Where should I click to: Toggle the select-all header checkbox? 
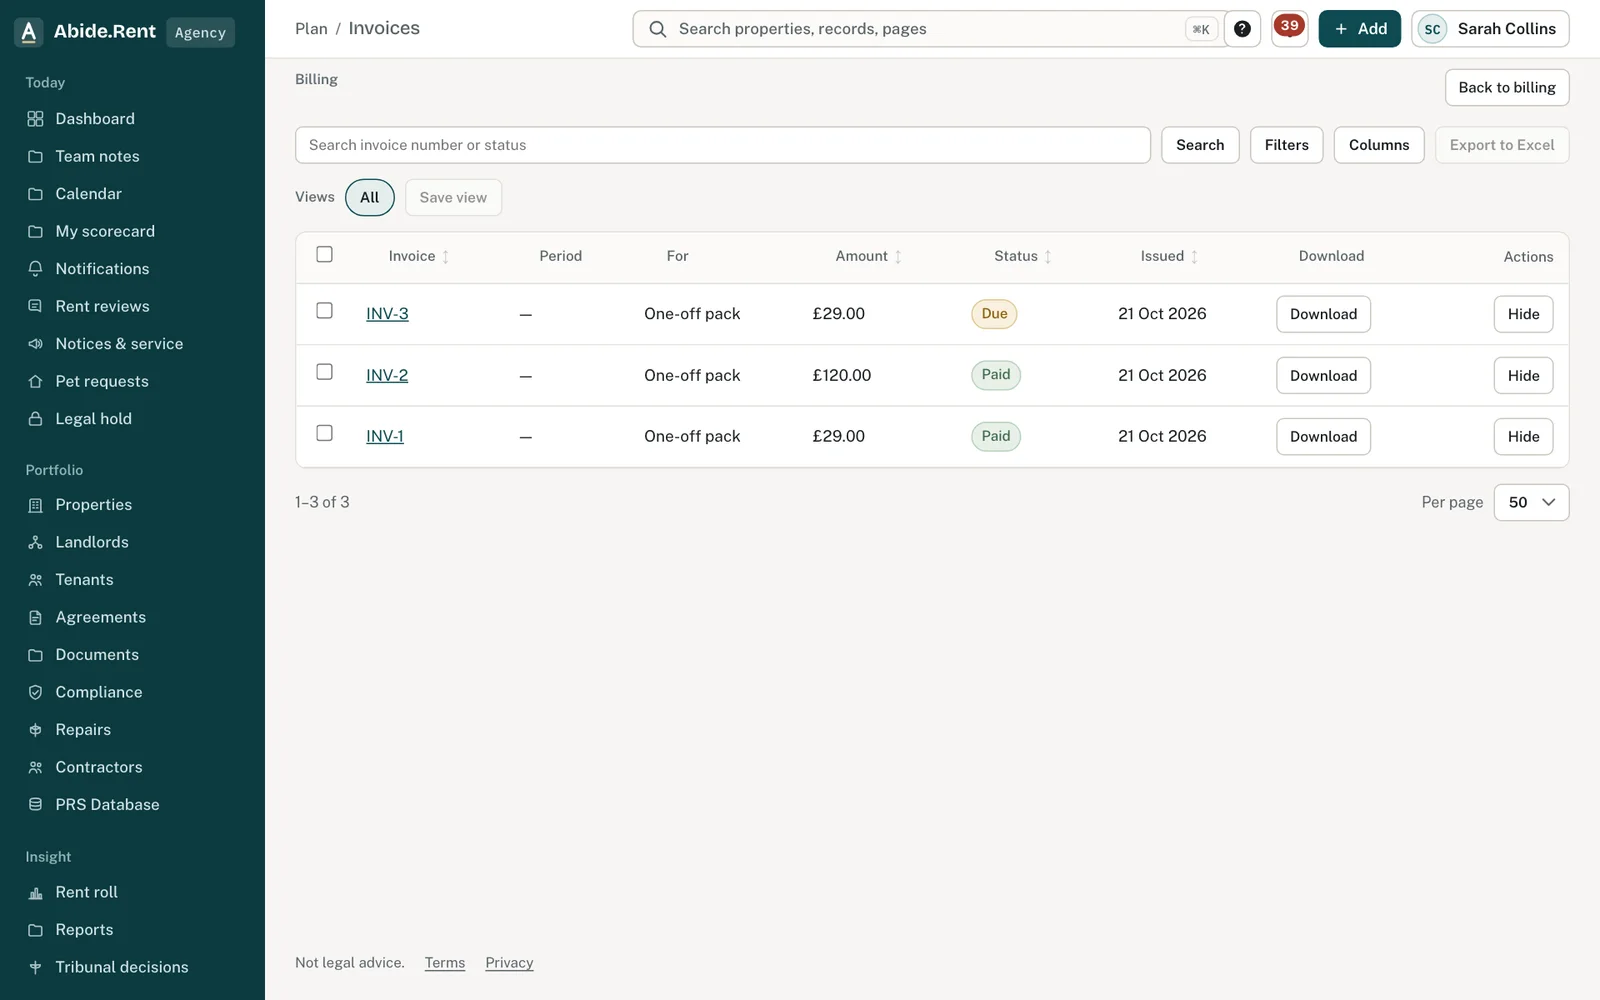click(x=324, y=254)
